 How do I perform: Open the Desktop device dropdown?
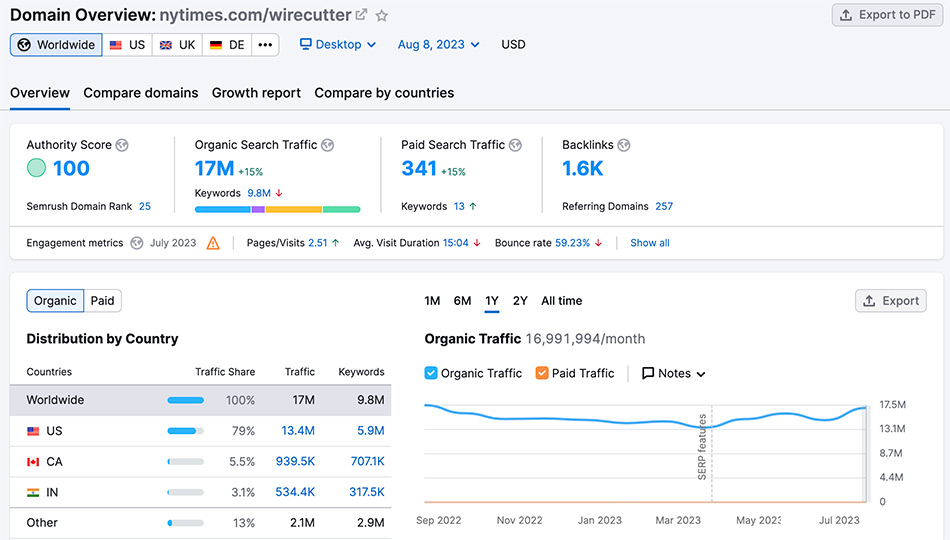click(x=338, y=44)
